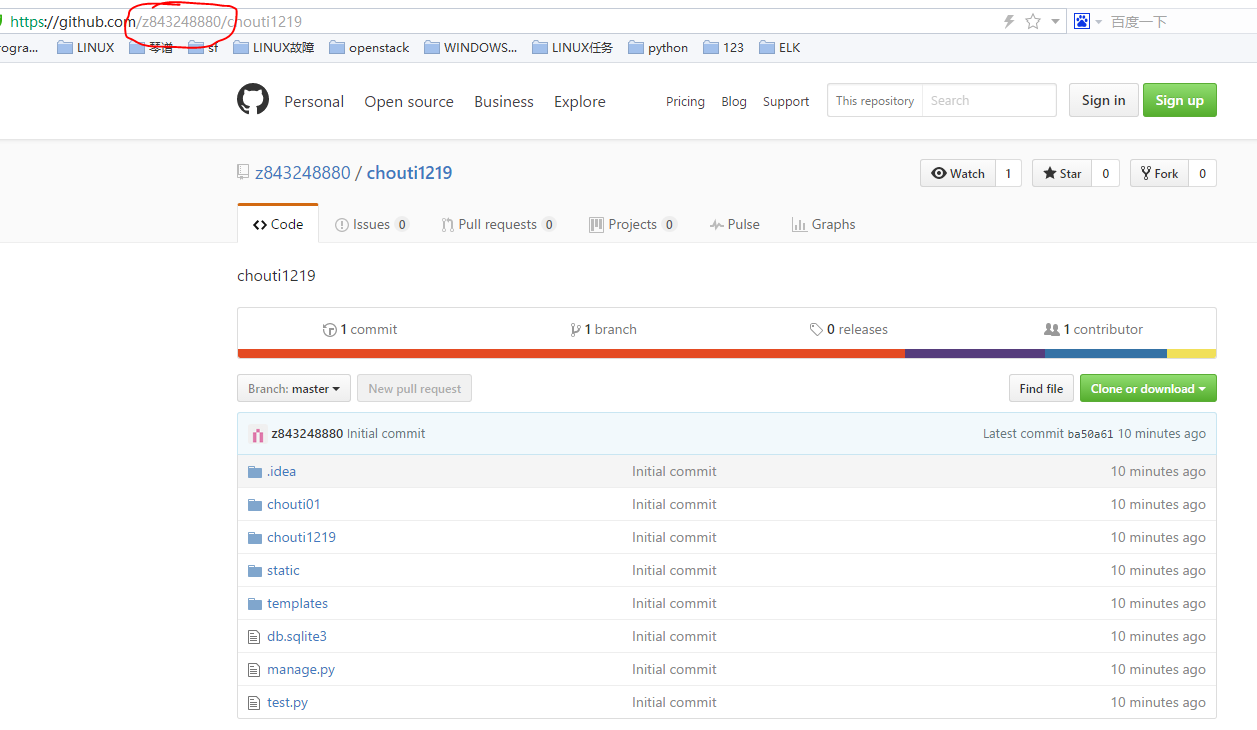Open the chouti1219 repository title link
The width and height of the screenshot is (1257, 730).
pos(409,172)
